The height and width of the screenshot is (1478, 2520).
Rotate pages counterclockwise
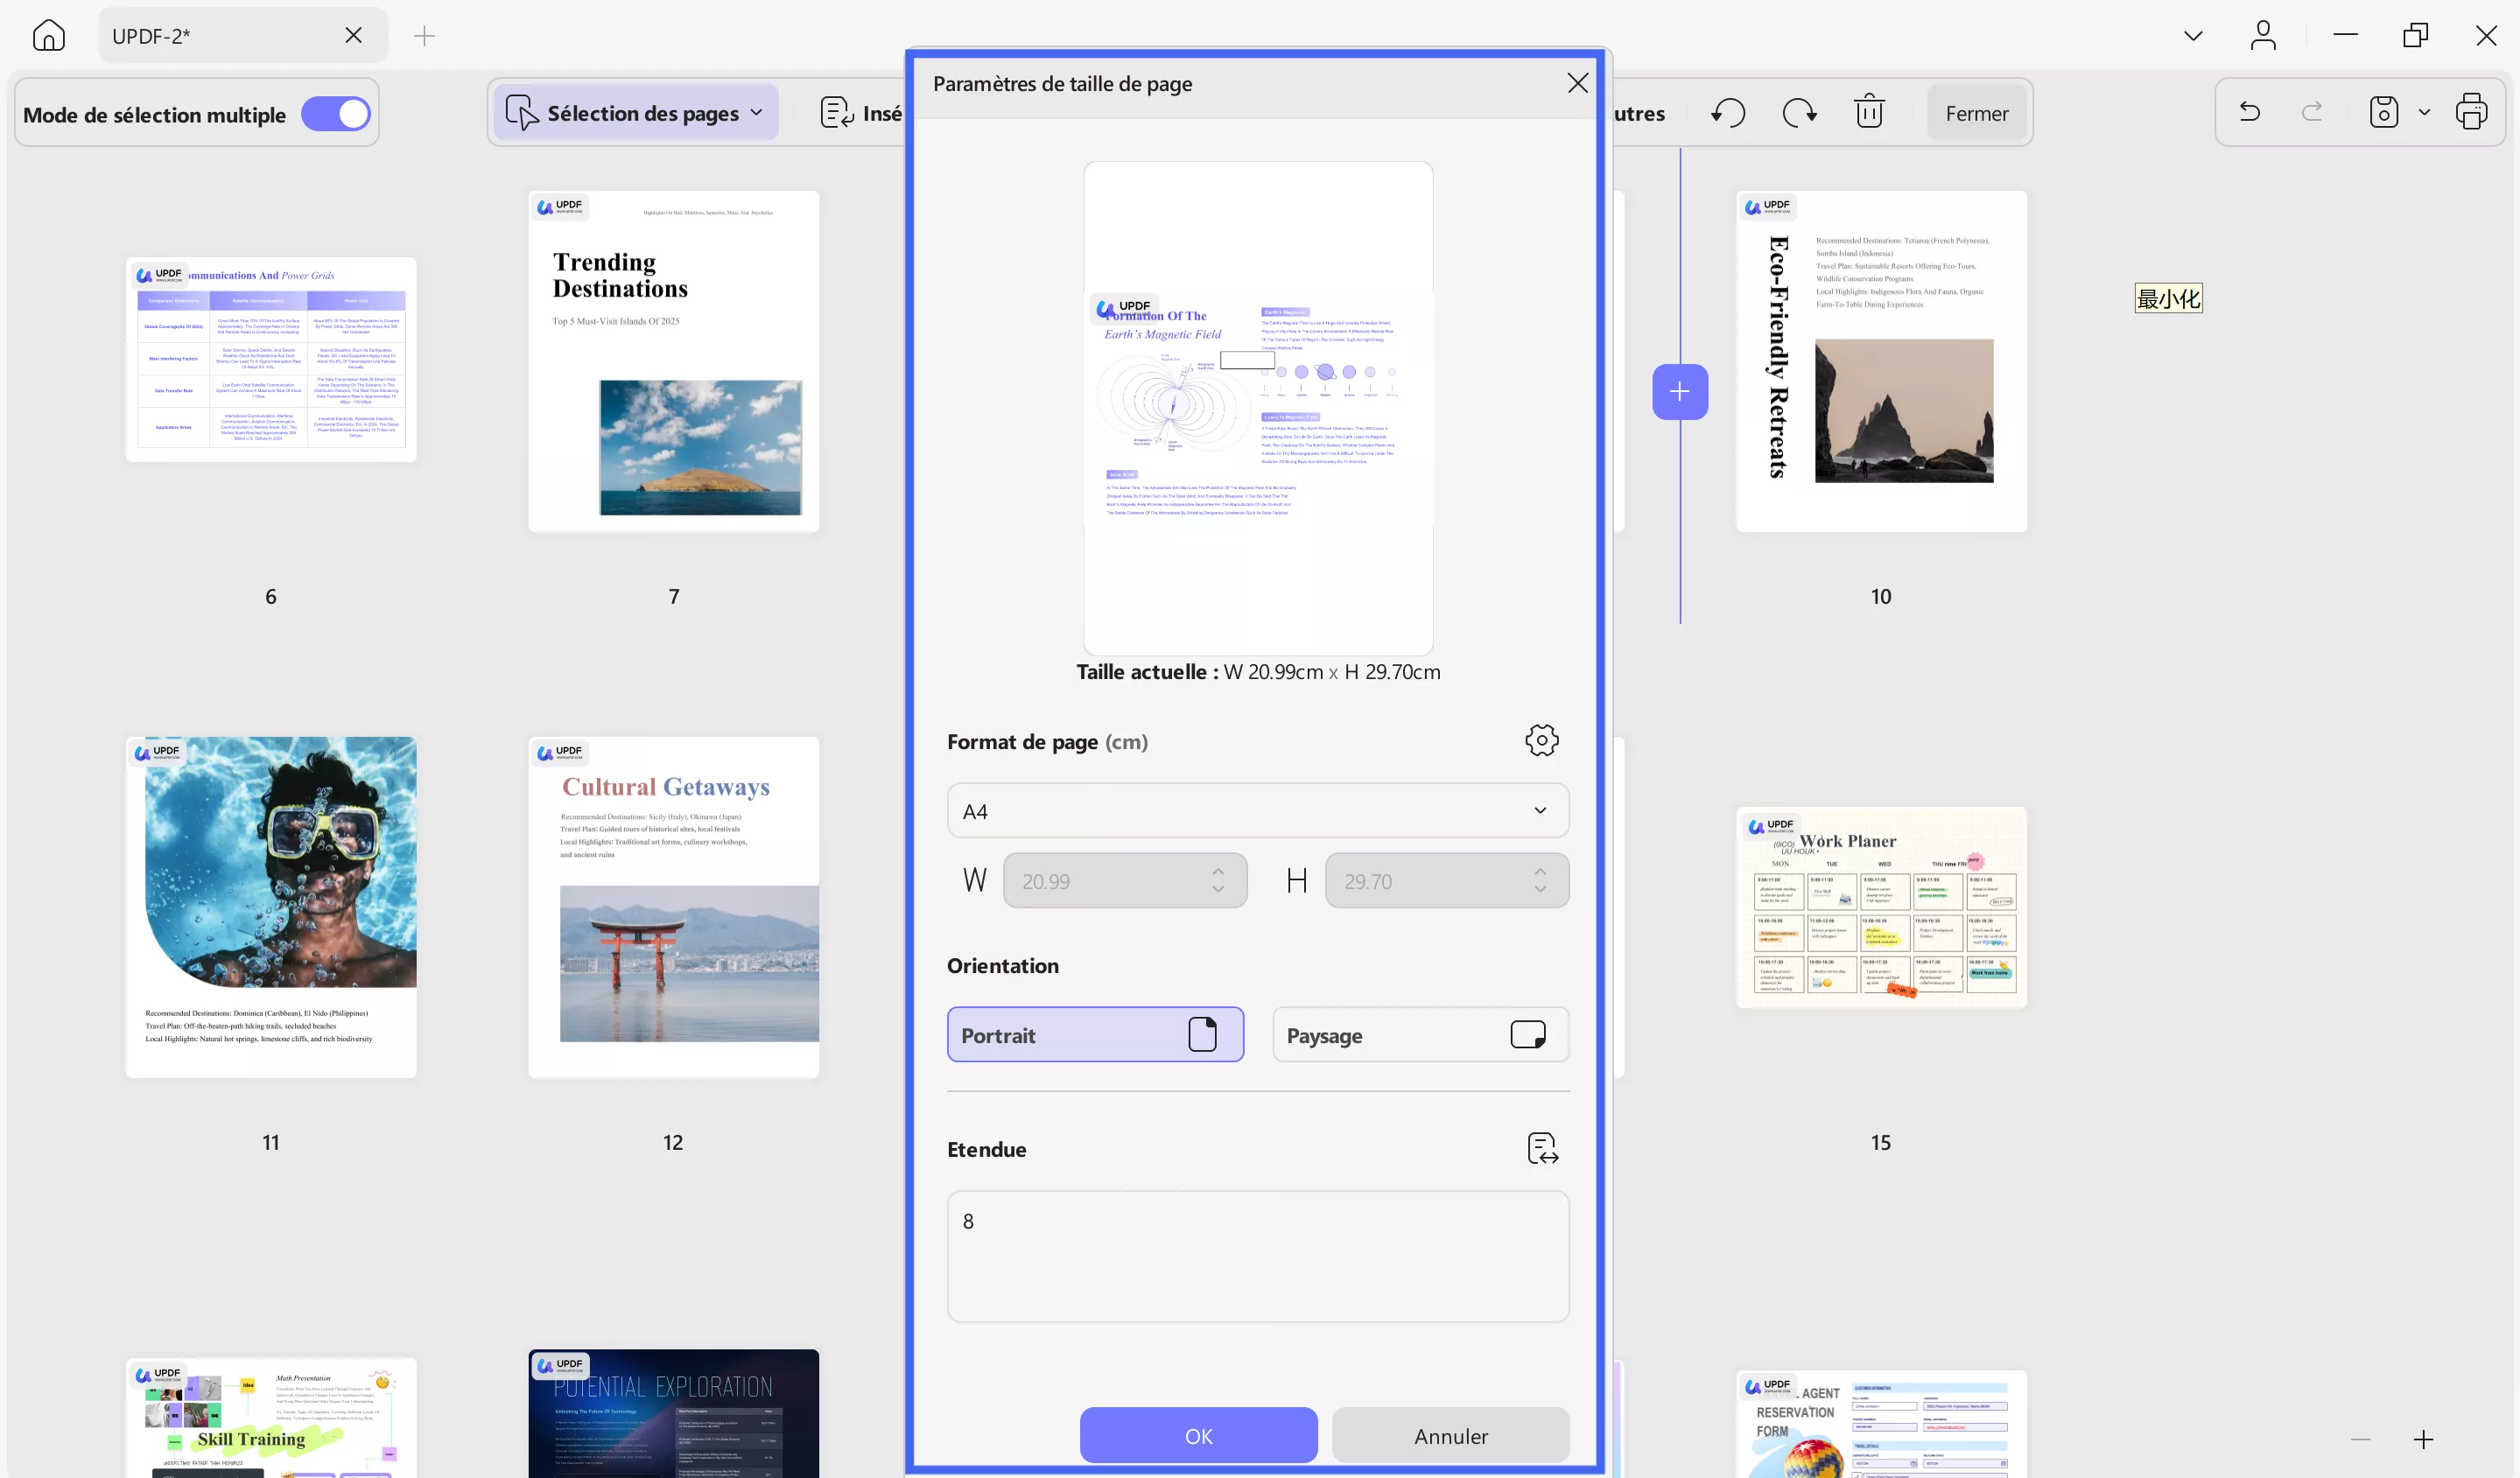click(1728, 113)
